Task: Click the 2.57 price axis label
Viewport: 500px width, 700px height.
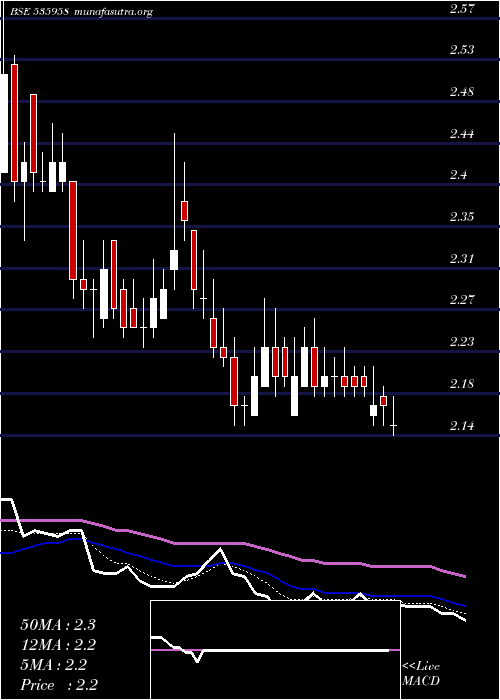Action: point(462,8)
